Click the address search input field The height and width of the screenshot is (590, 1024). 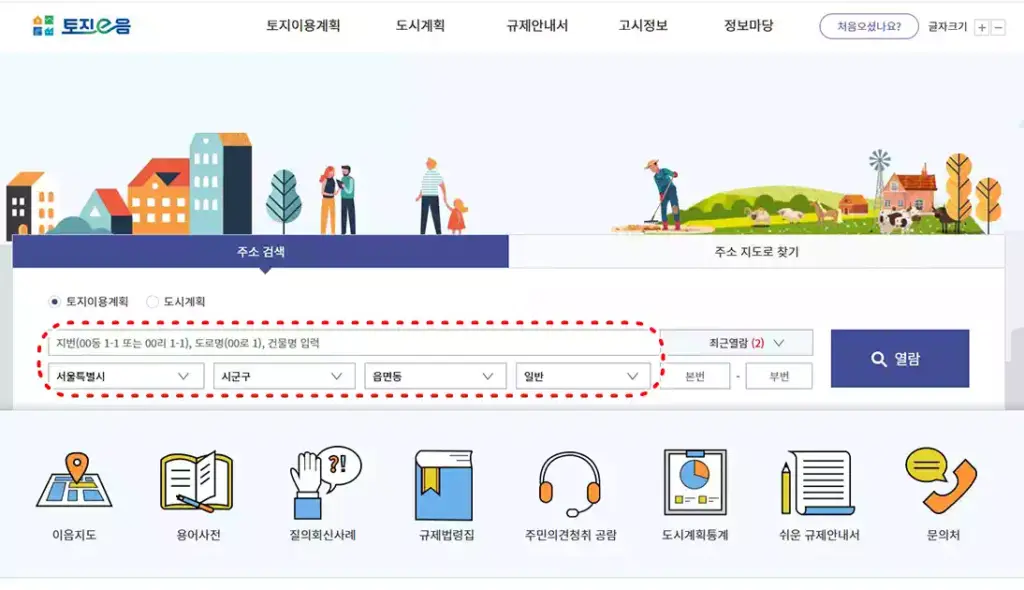point(350,342)
